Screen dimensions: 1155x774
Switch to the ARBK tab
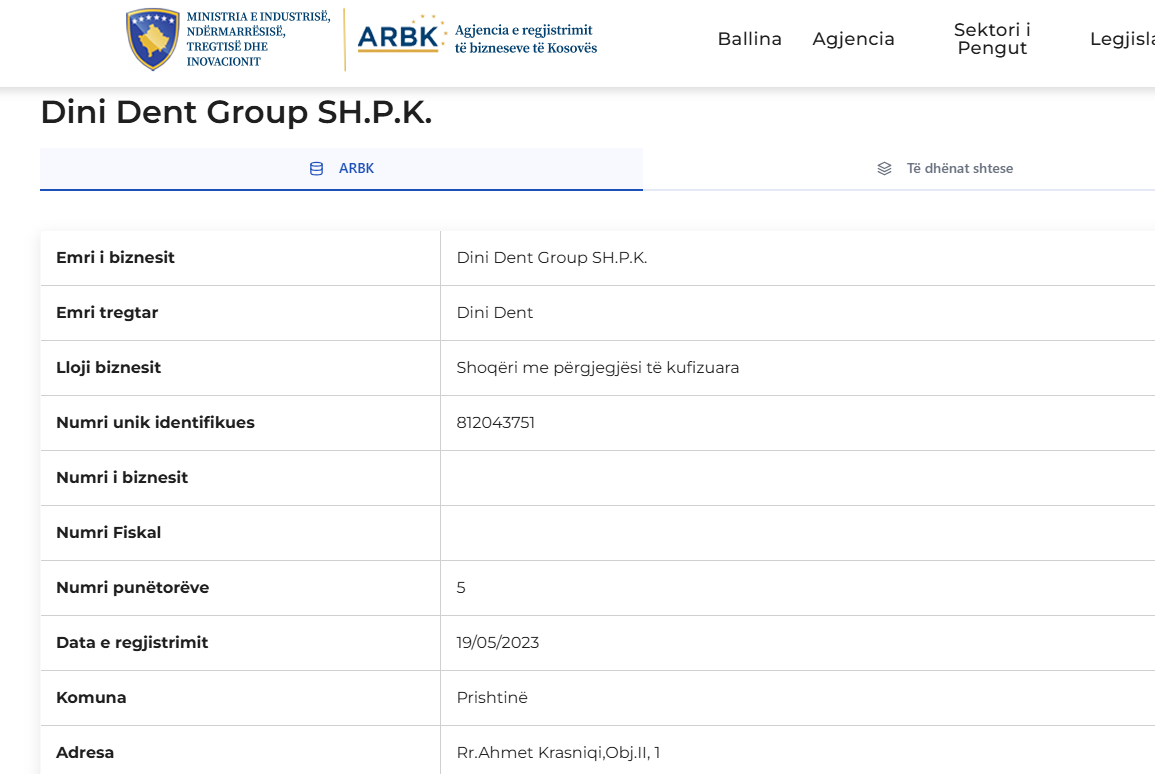point(341,169)
